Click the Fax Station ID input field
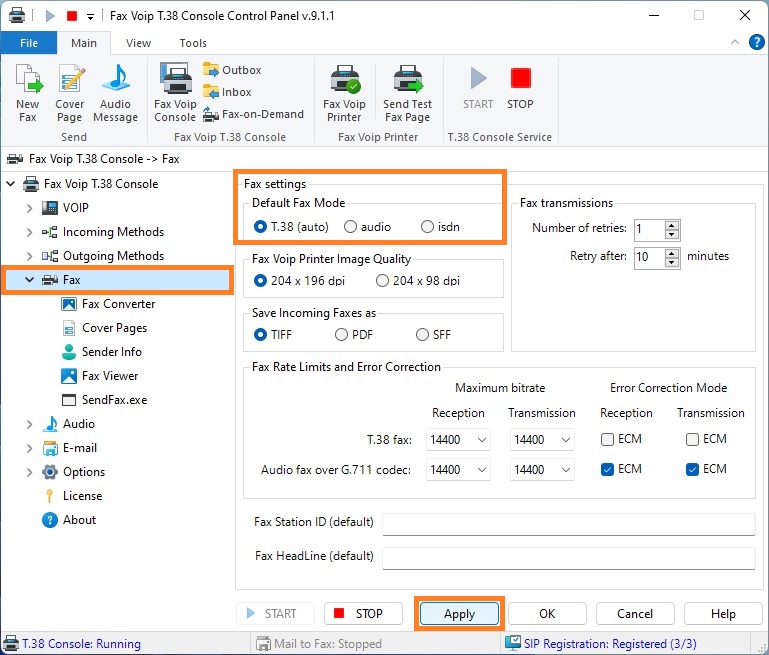Viewport: 769px width, 655px height. pyautogui.click(x=568, y=524)
